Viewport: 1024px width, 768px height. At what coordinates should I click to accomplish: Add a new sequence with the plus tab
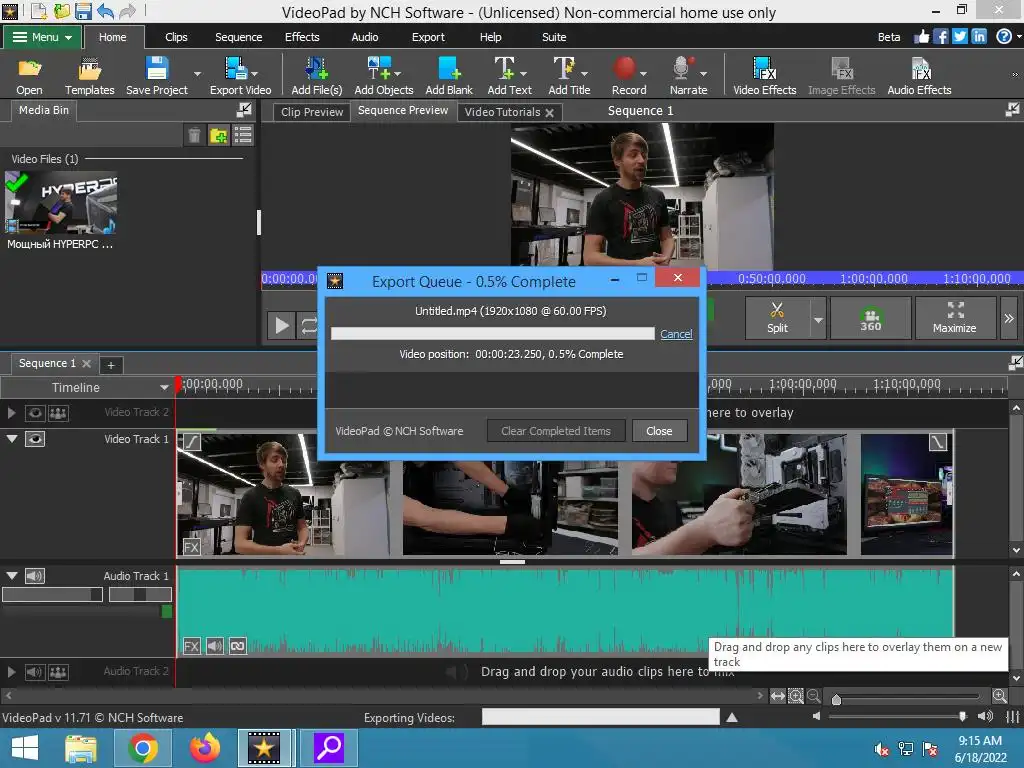(111, 365)
